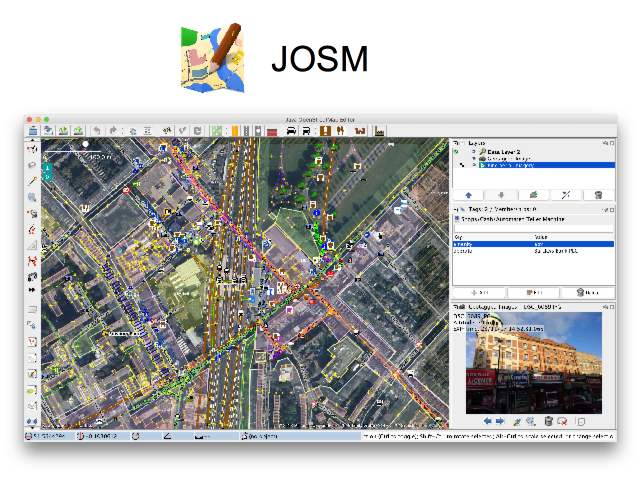Delete the selected layer
Image resolution: width=640 pixels, height=480 pixels.
(x=598, y=195)
